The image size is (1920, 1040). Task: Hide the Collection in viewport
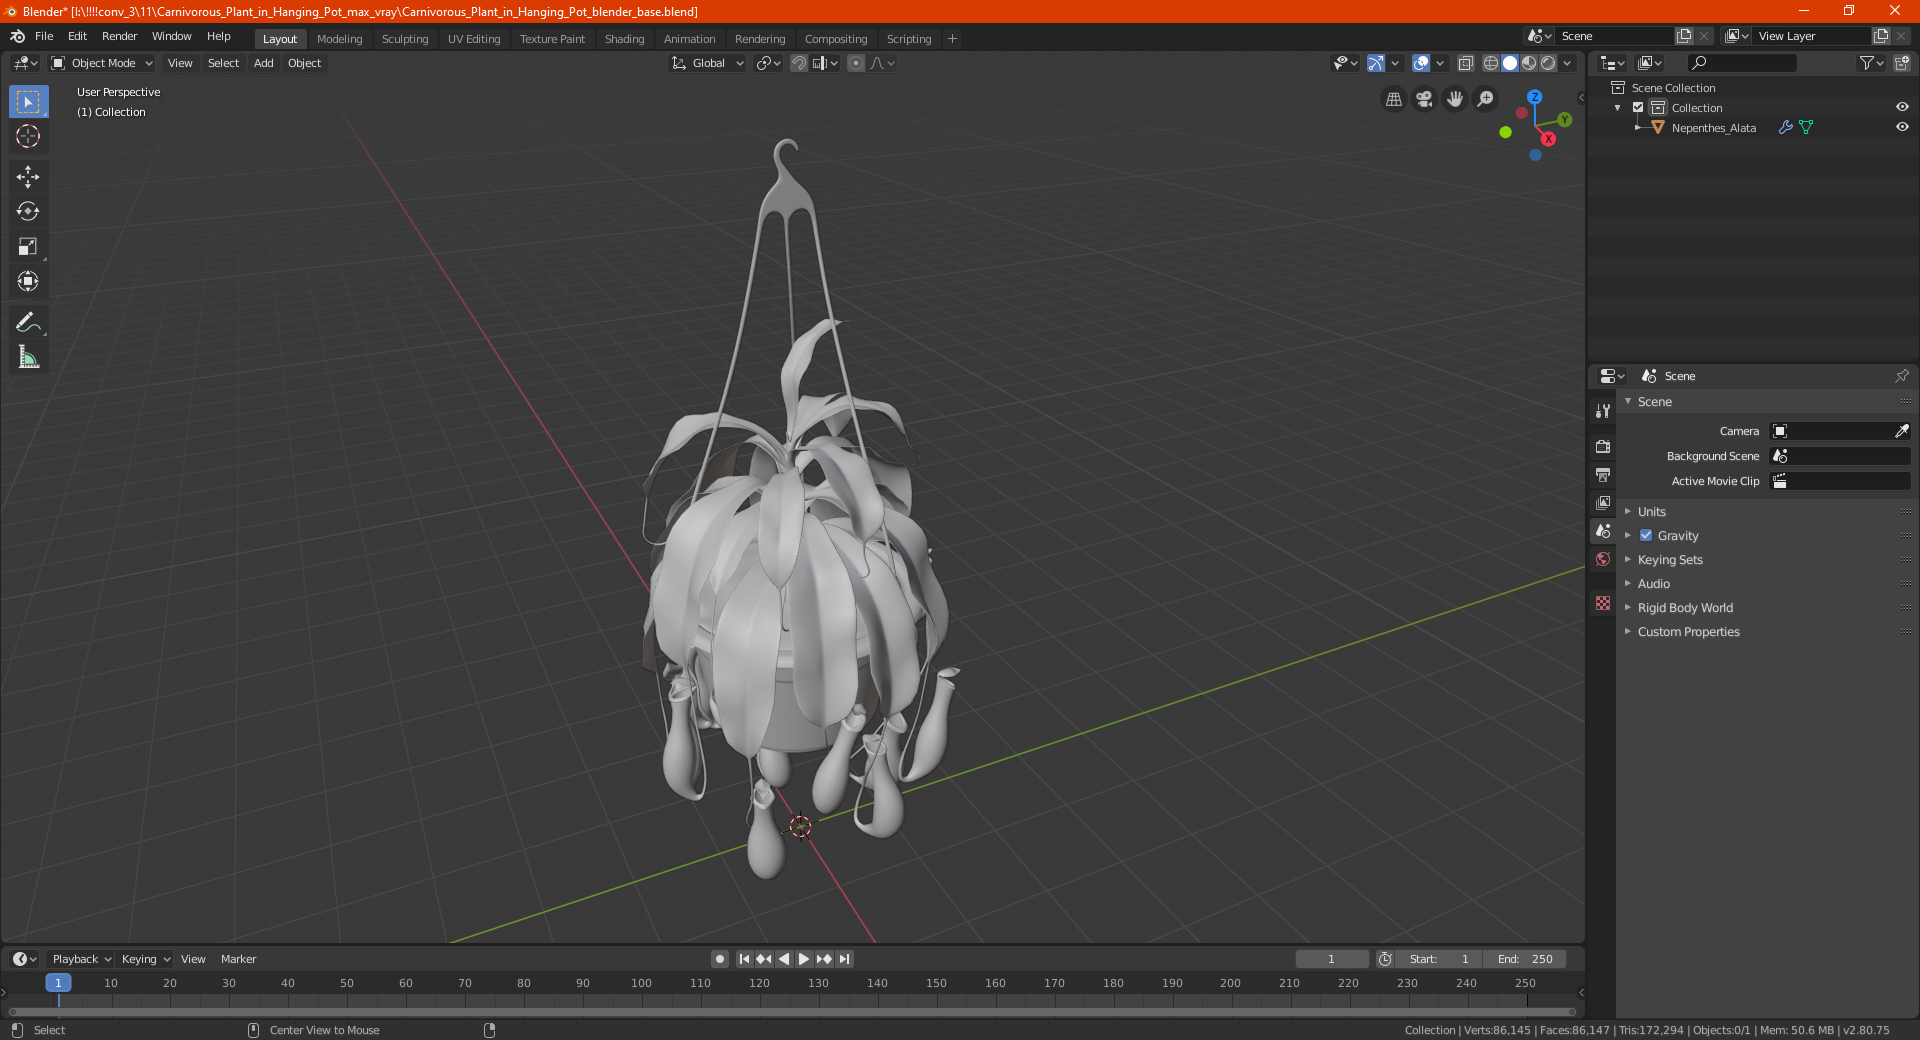(x=1902, y=107)
